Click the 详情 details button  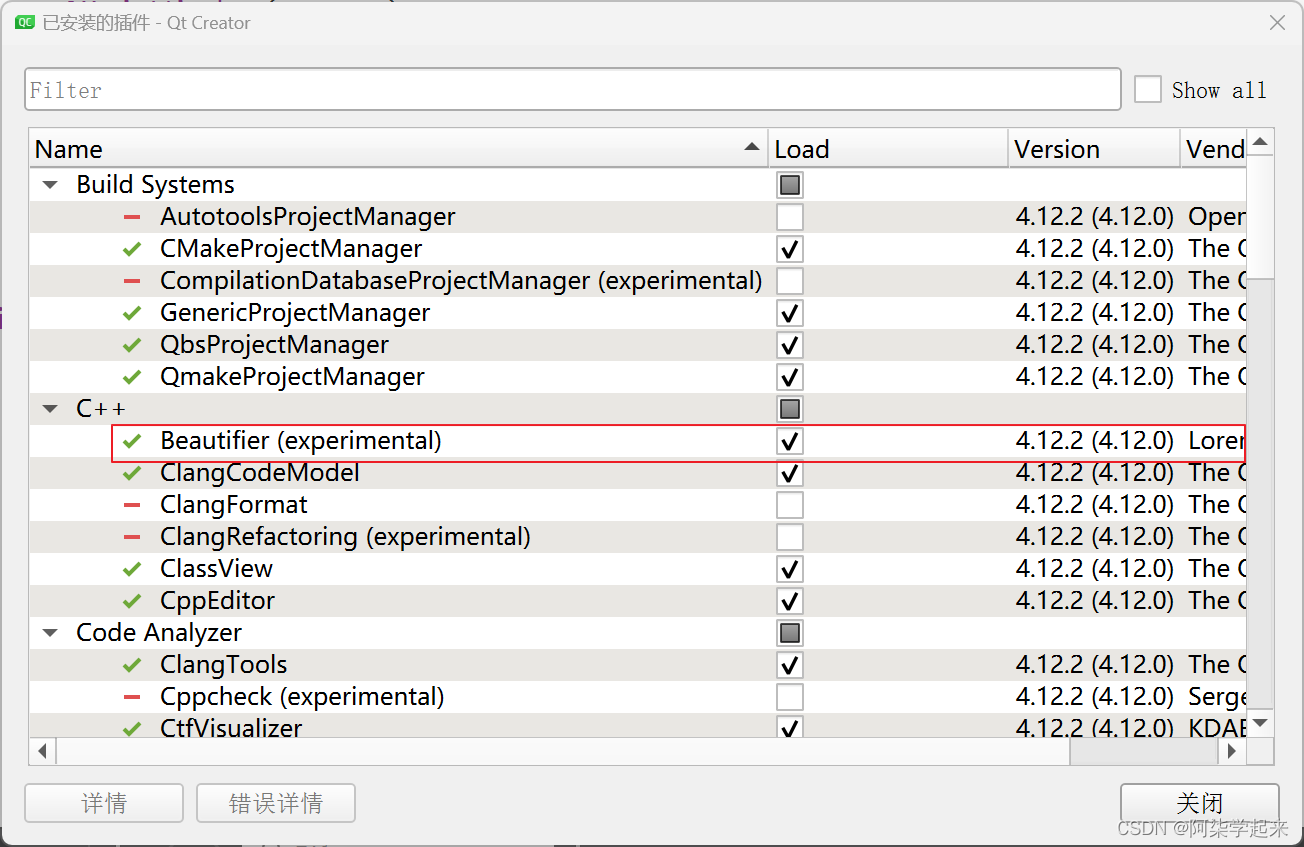coord(104,803)
